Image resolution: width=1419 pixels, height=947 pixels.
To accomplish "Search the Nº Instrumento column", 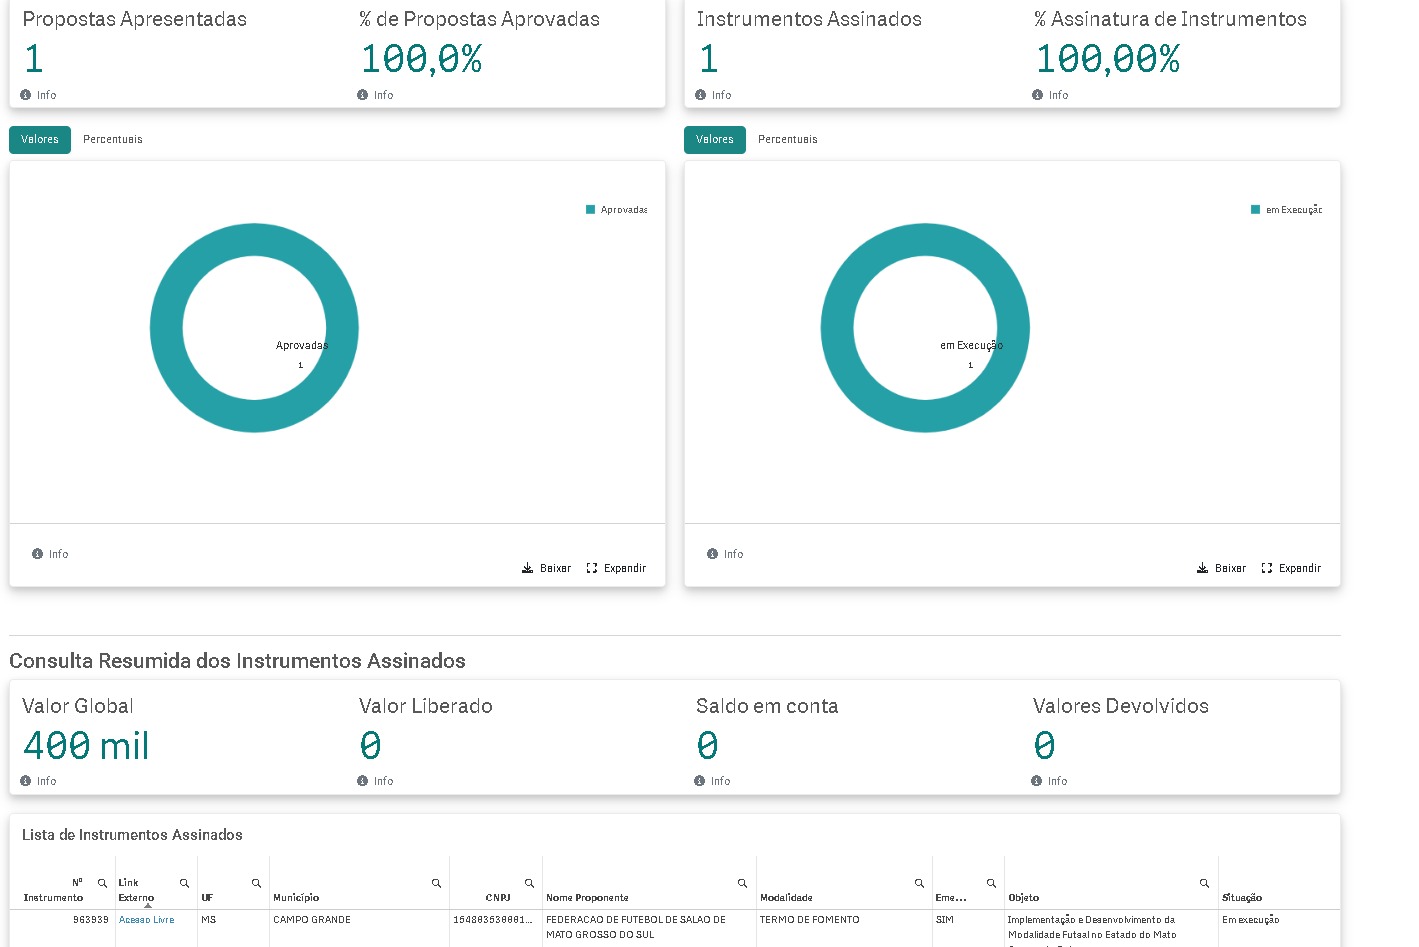I will click(x=102, y=883).
